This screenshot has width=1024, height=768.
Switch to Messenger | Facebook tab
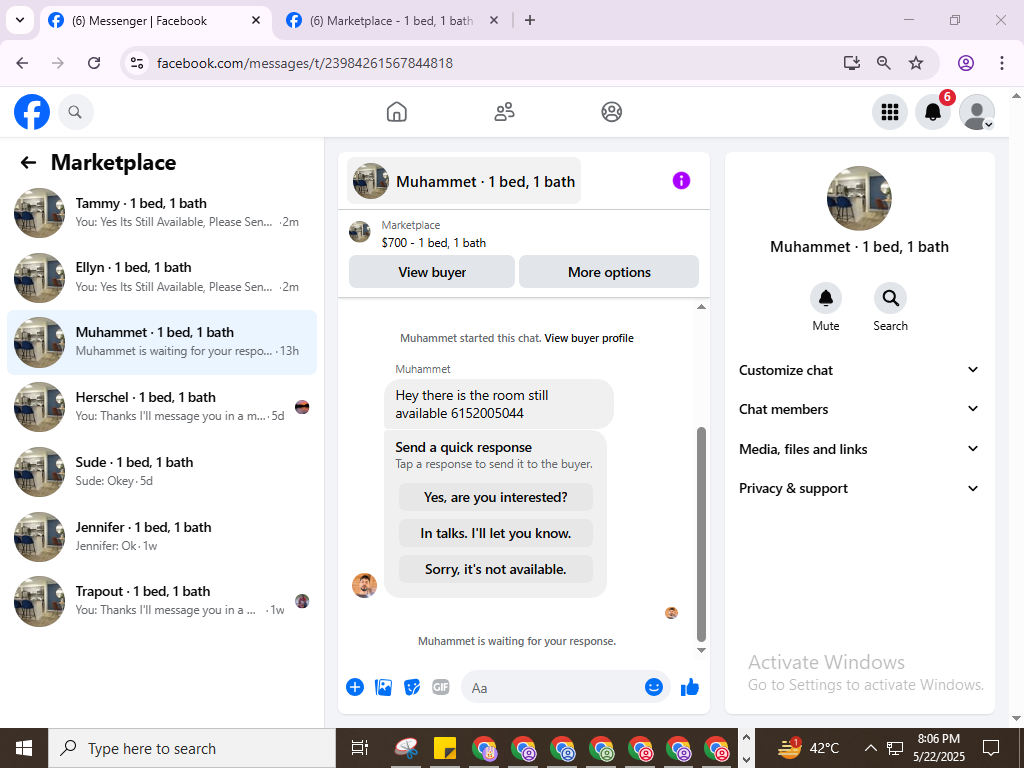(155, 21)
